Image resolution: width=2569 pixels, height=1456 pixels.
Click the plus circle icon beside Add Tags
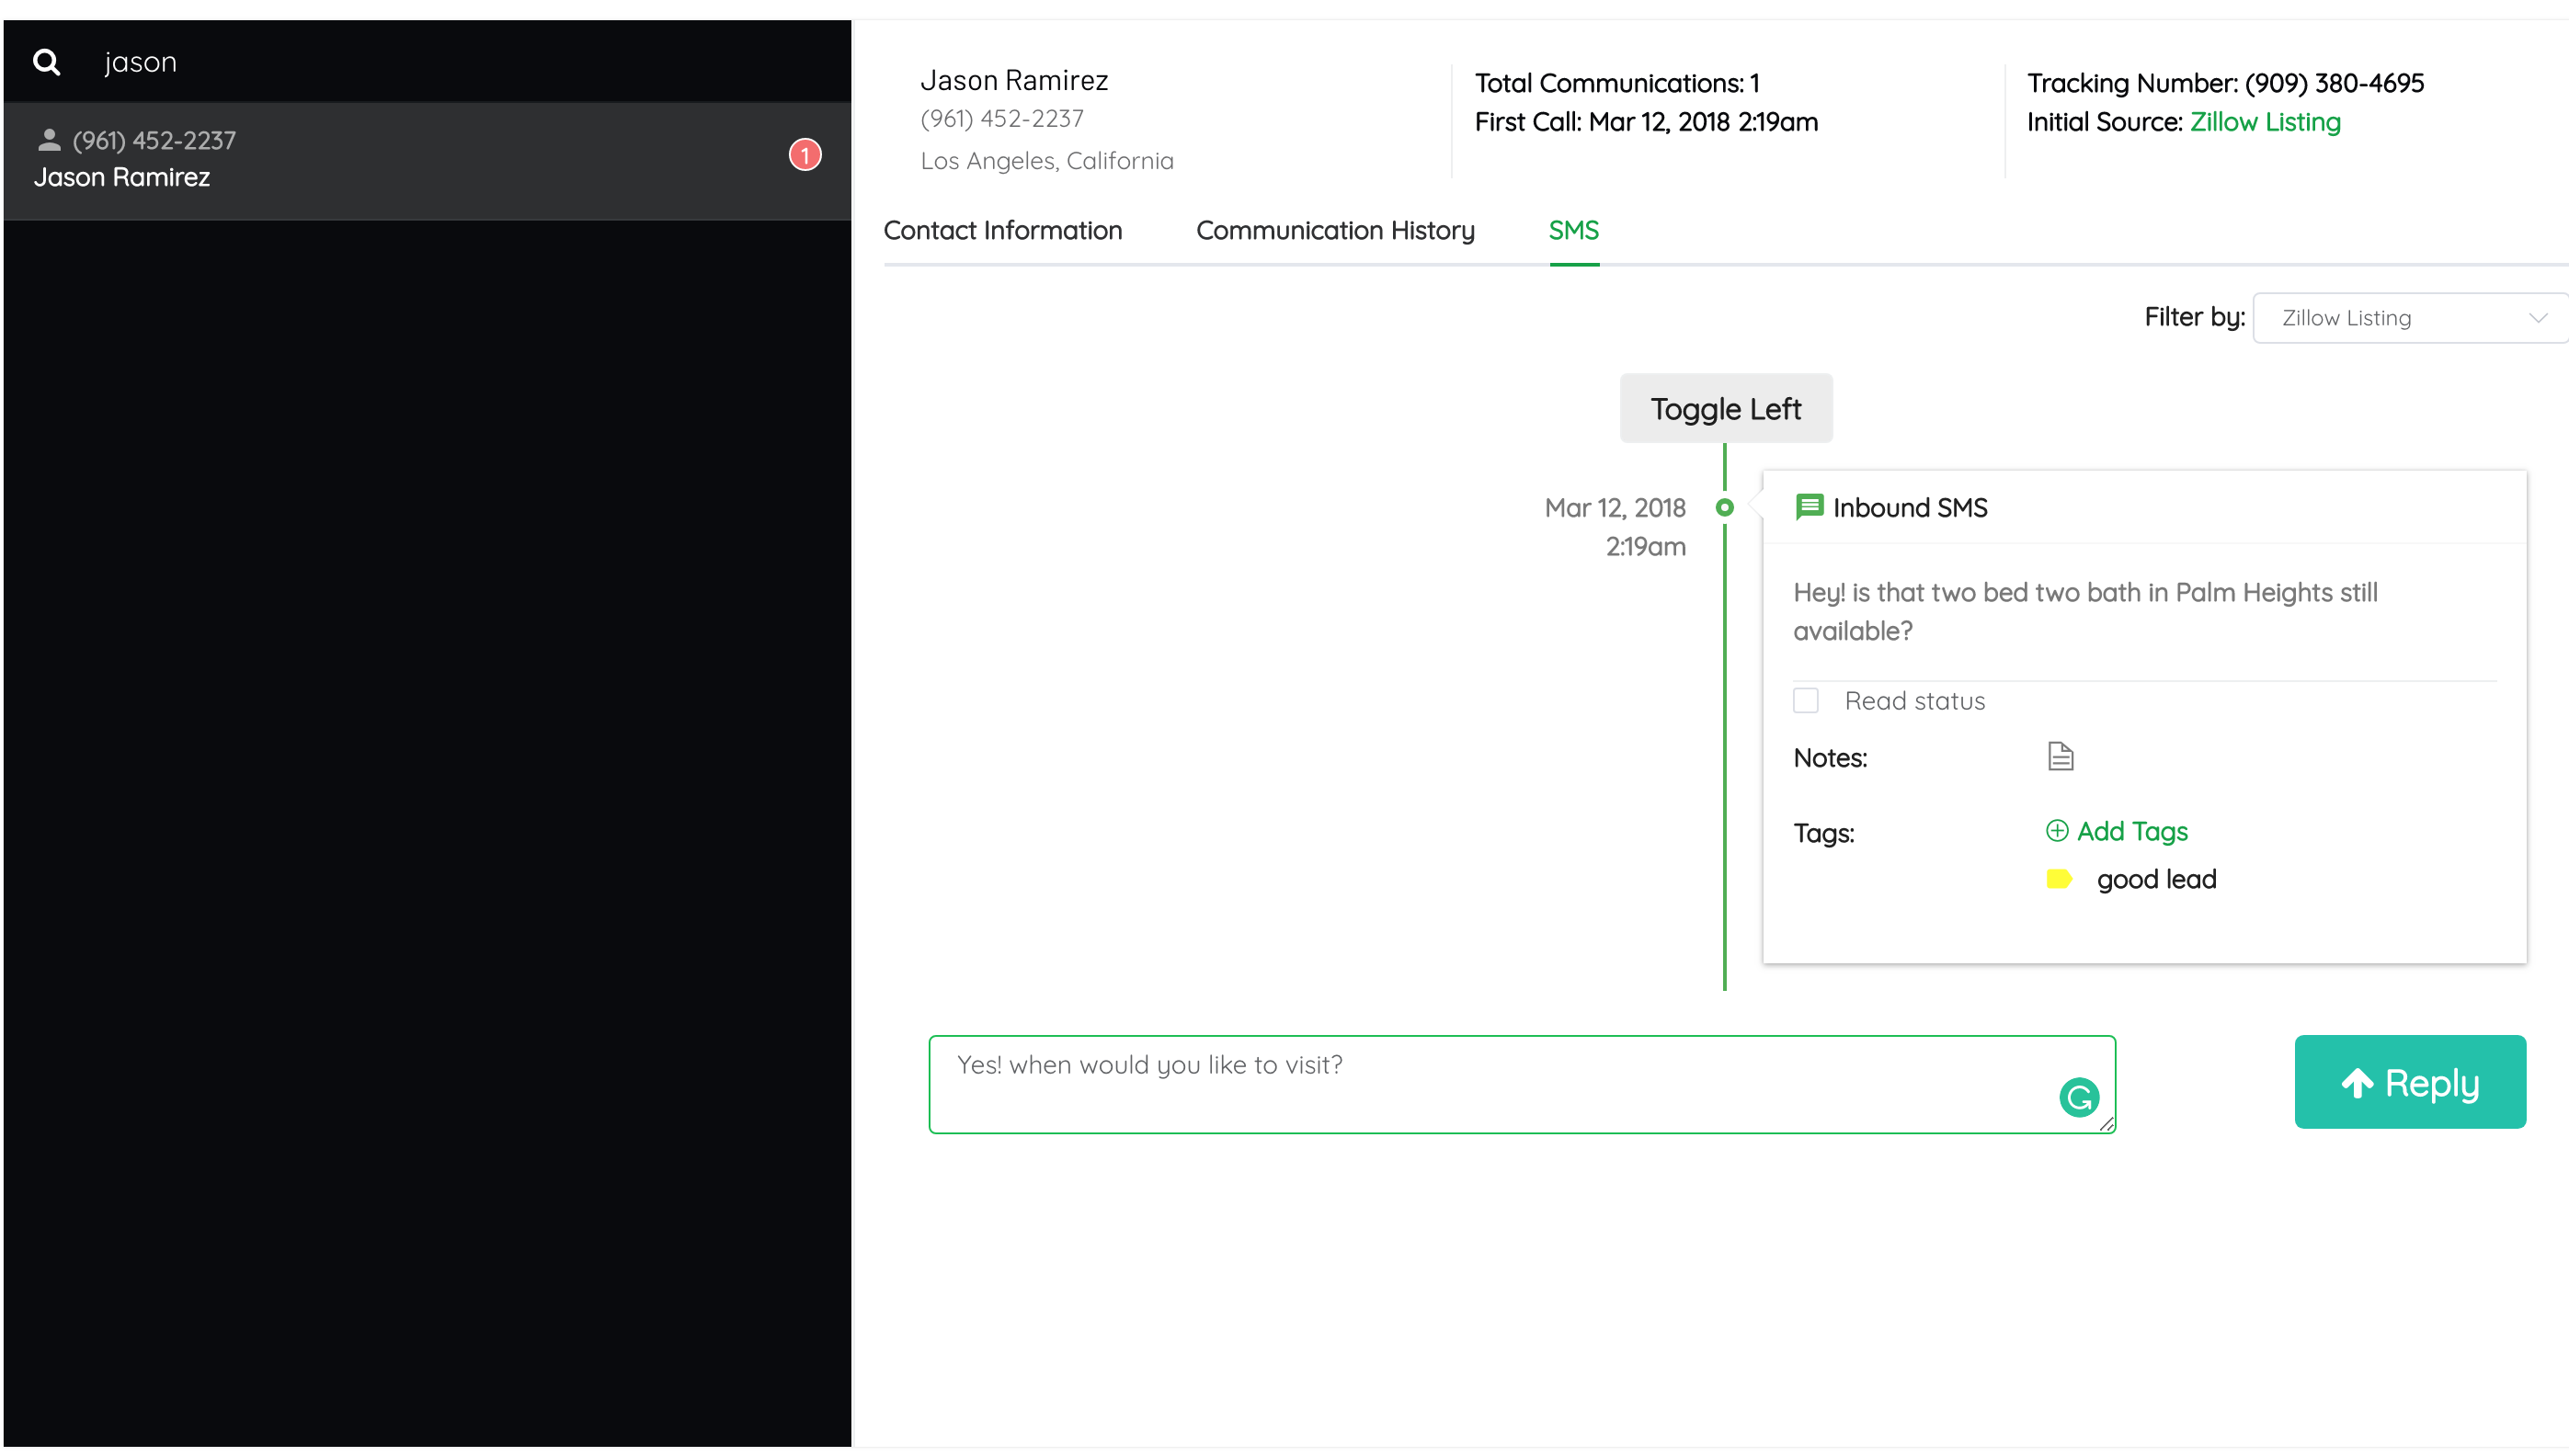tap(2057, 831)
